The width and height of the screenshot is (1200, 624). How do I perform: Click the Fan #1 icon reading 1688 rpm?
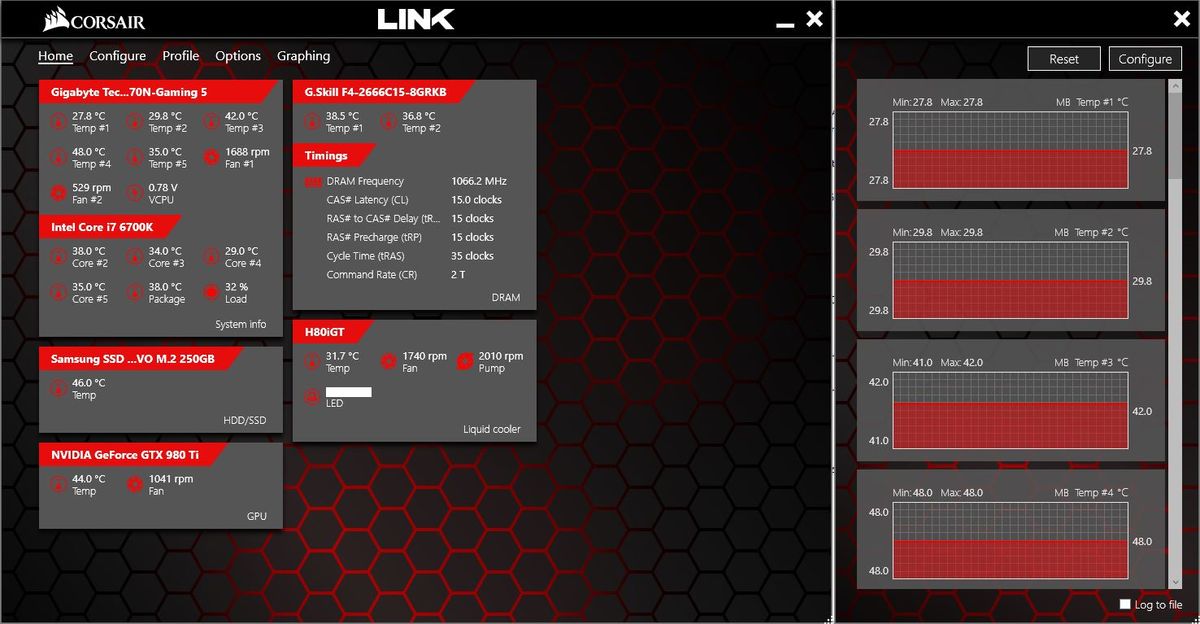pos(209,157)
